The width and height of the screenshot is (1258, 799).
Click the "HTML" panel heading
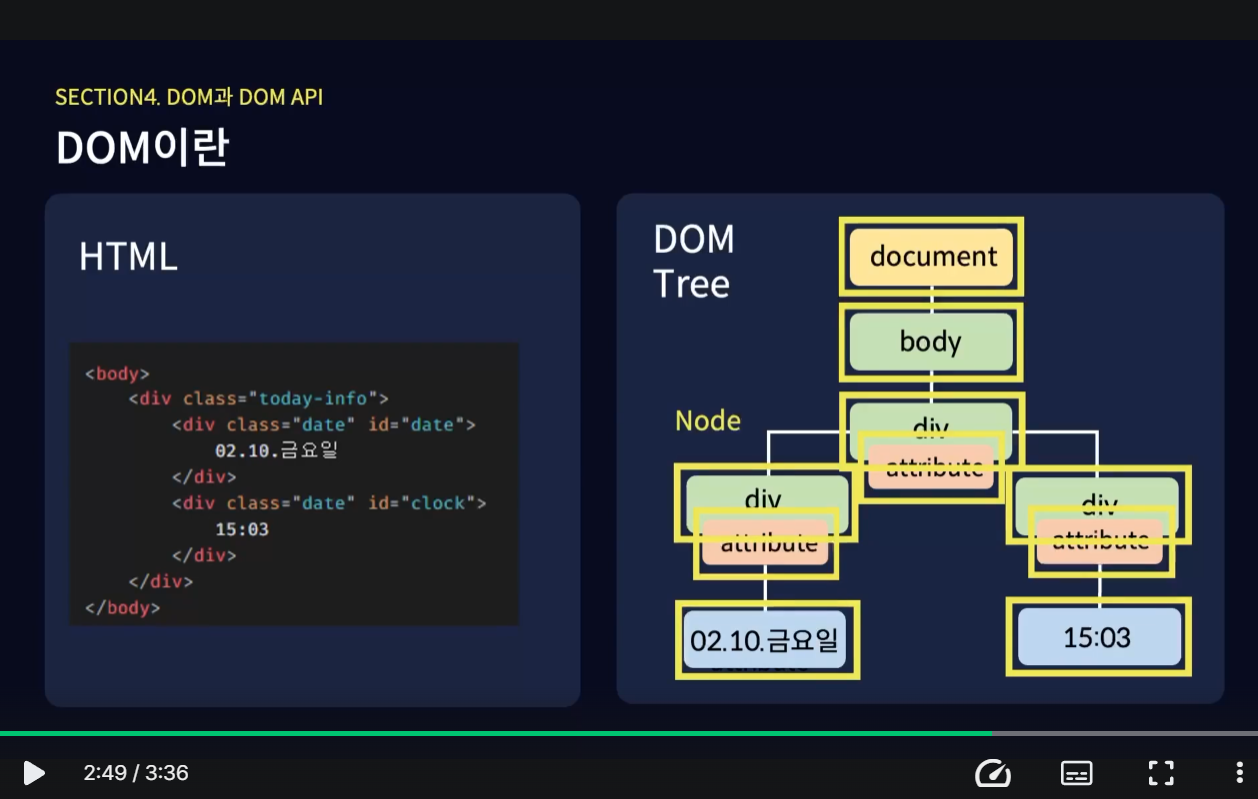128,257
